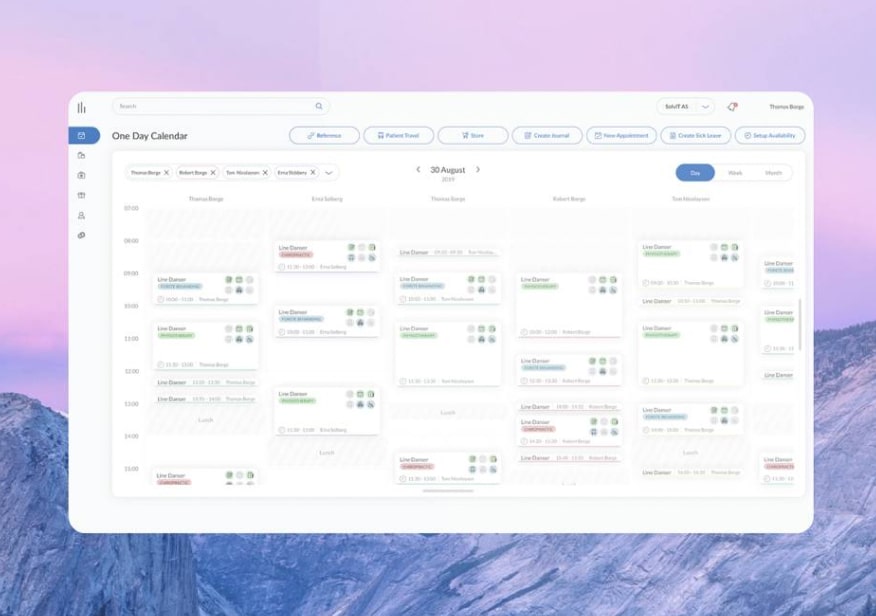
Task: Open Setup Availability
Action: [x=770, y=134]
